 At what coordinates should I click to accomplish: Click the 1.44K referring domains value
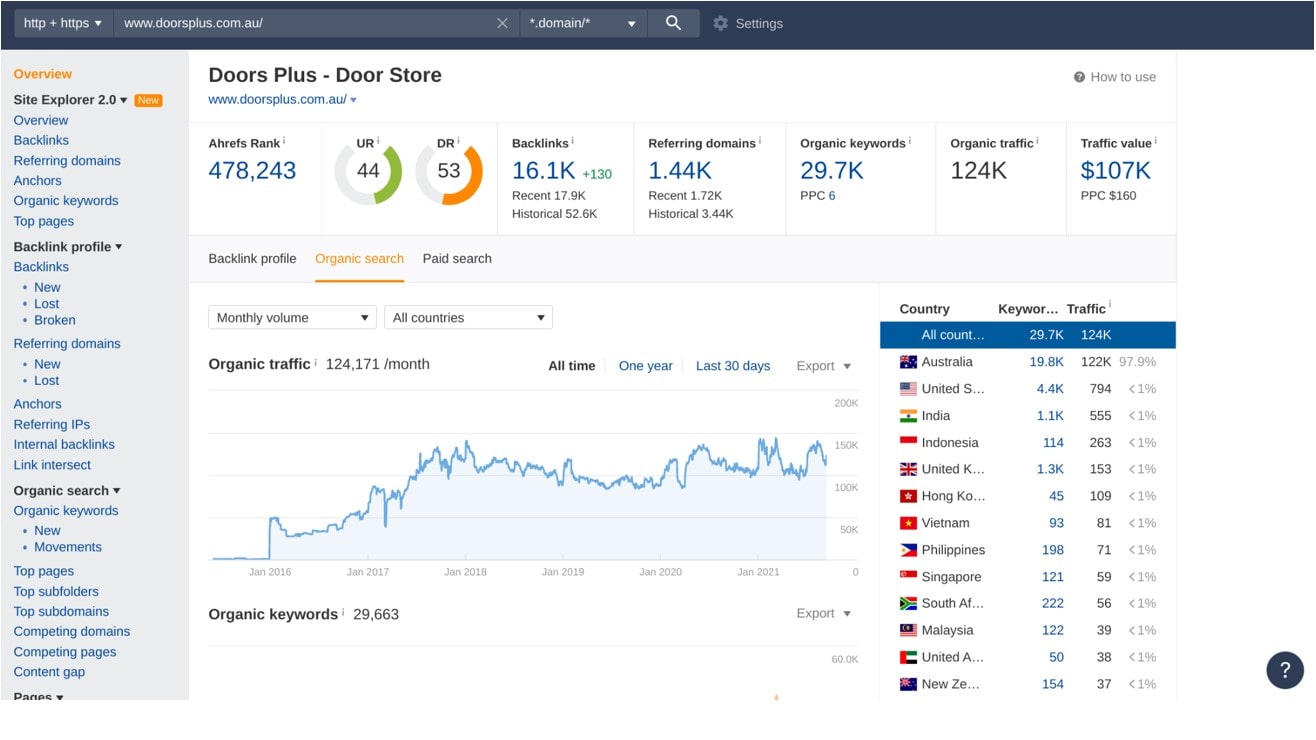(680, 171)
